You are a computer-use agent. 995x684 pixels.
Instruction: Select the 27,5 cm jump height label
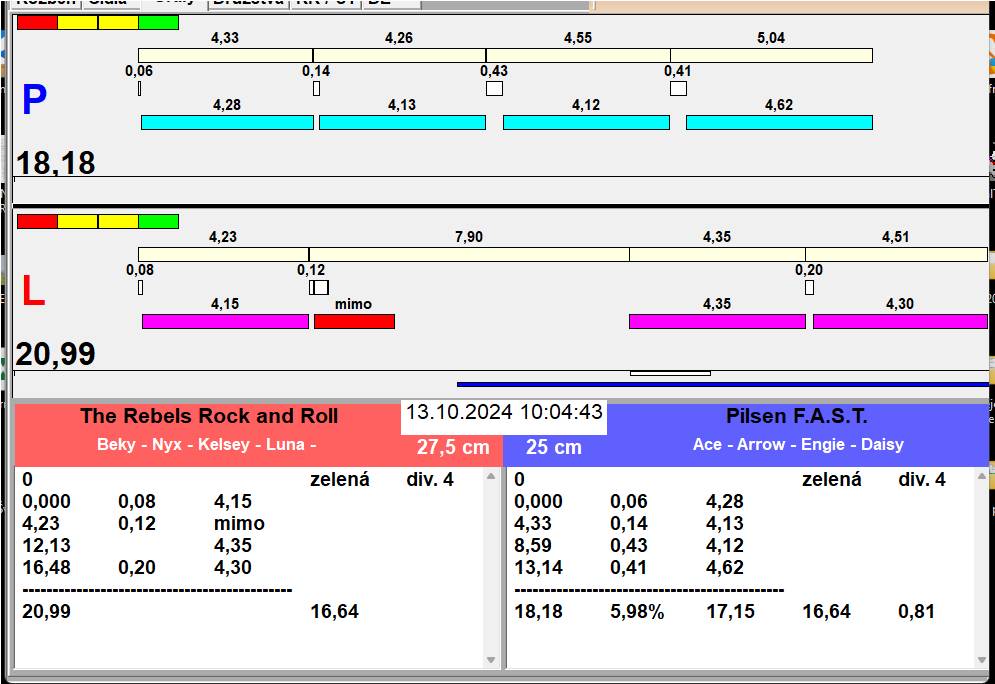coord(453,447)
